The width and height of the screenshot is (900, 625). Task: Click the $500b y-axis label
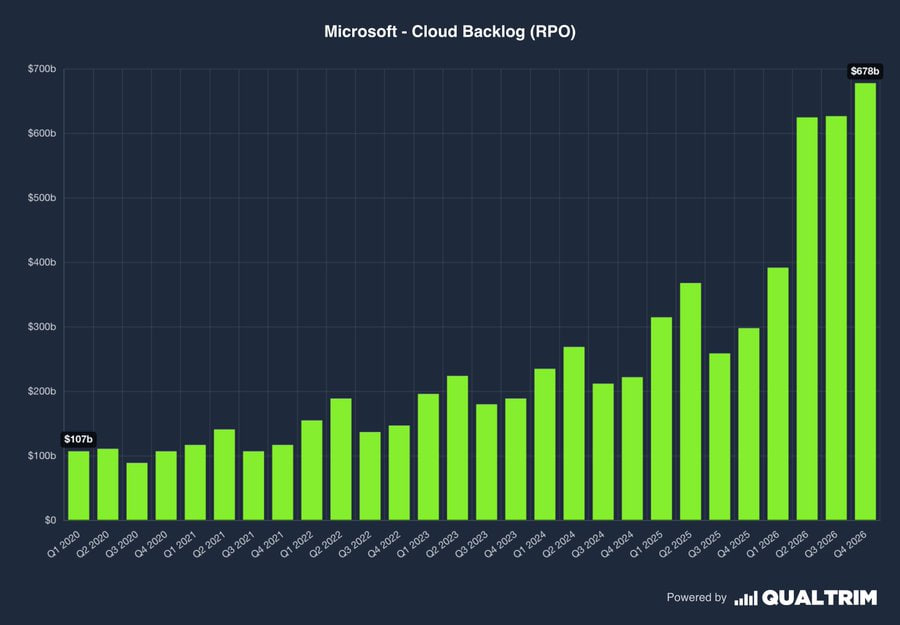[42, 198]
